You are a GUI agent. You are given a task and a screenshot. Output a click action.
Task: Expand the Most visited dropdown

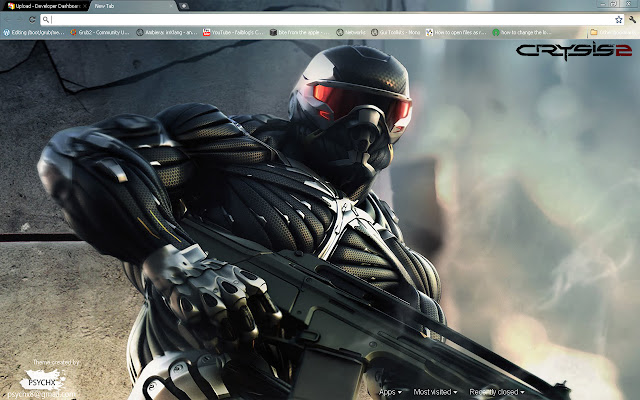tap(435, 392)
